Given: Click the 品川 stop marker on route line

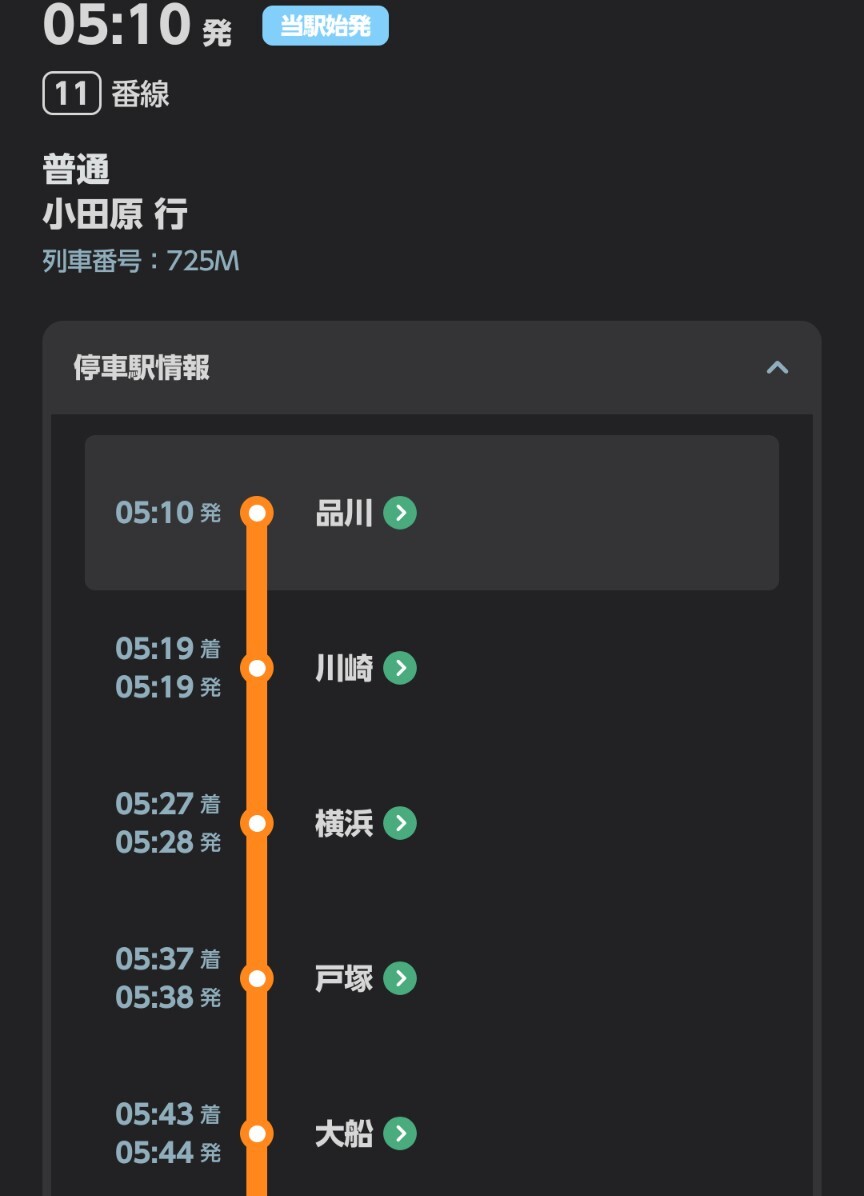Looking at the screenshot, I should tap(257, 513).
